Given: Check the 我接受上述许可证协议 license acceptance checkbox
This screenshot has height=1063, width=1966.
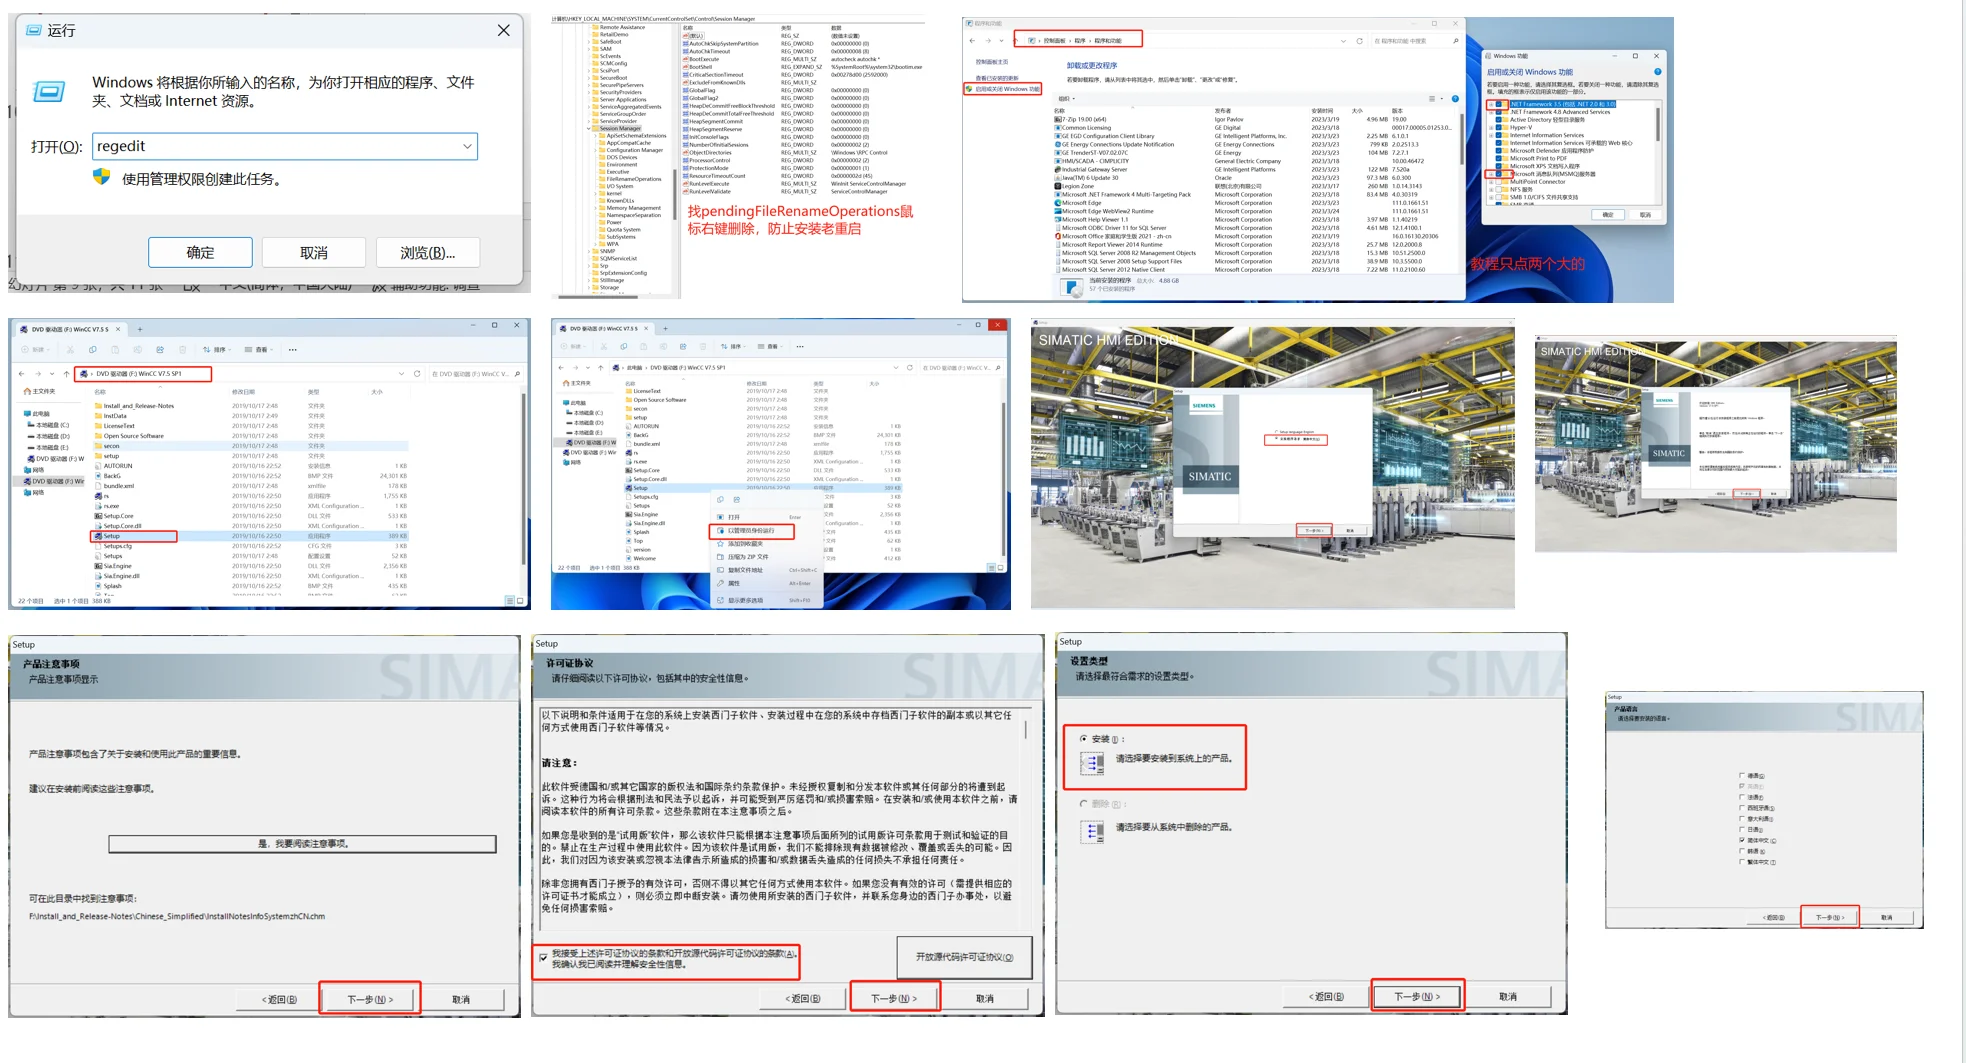Looking at the screenshot, I should pyautogui.click(x=544, y=958).
